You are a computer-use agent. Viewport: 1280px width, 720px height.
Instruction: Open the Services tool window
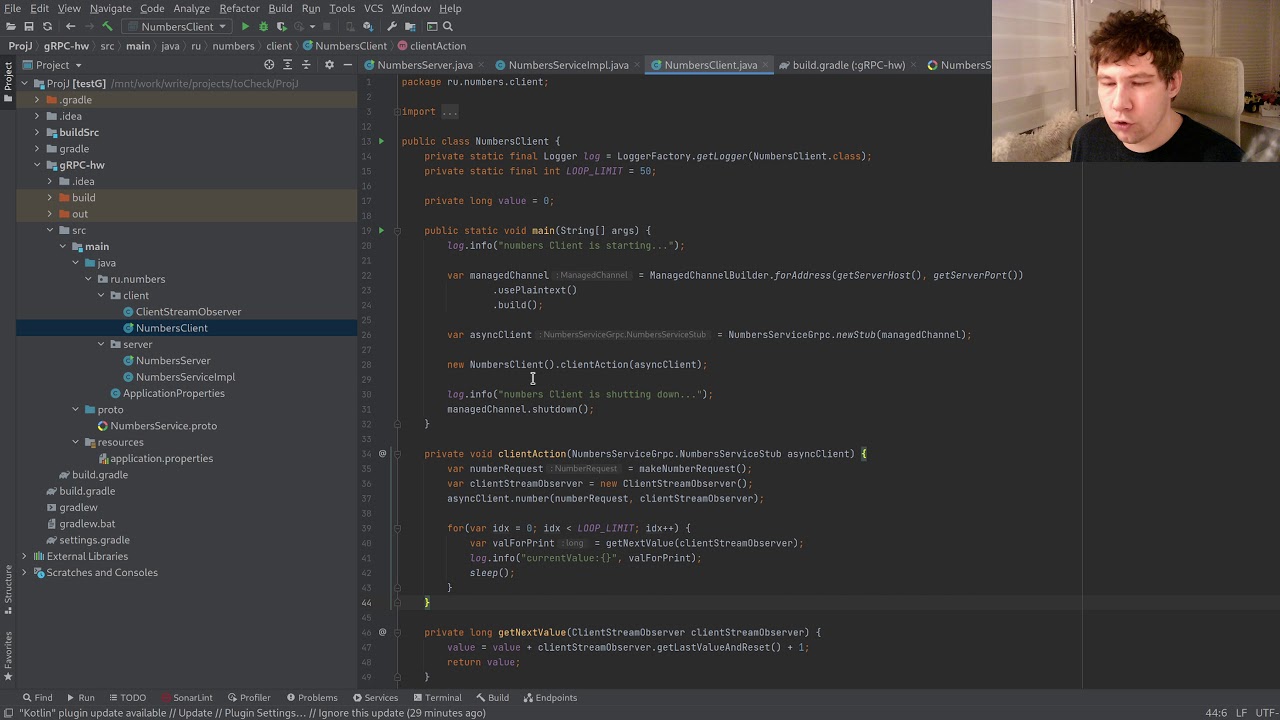tap(374, 698)
